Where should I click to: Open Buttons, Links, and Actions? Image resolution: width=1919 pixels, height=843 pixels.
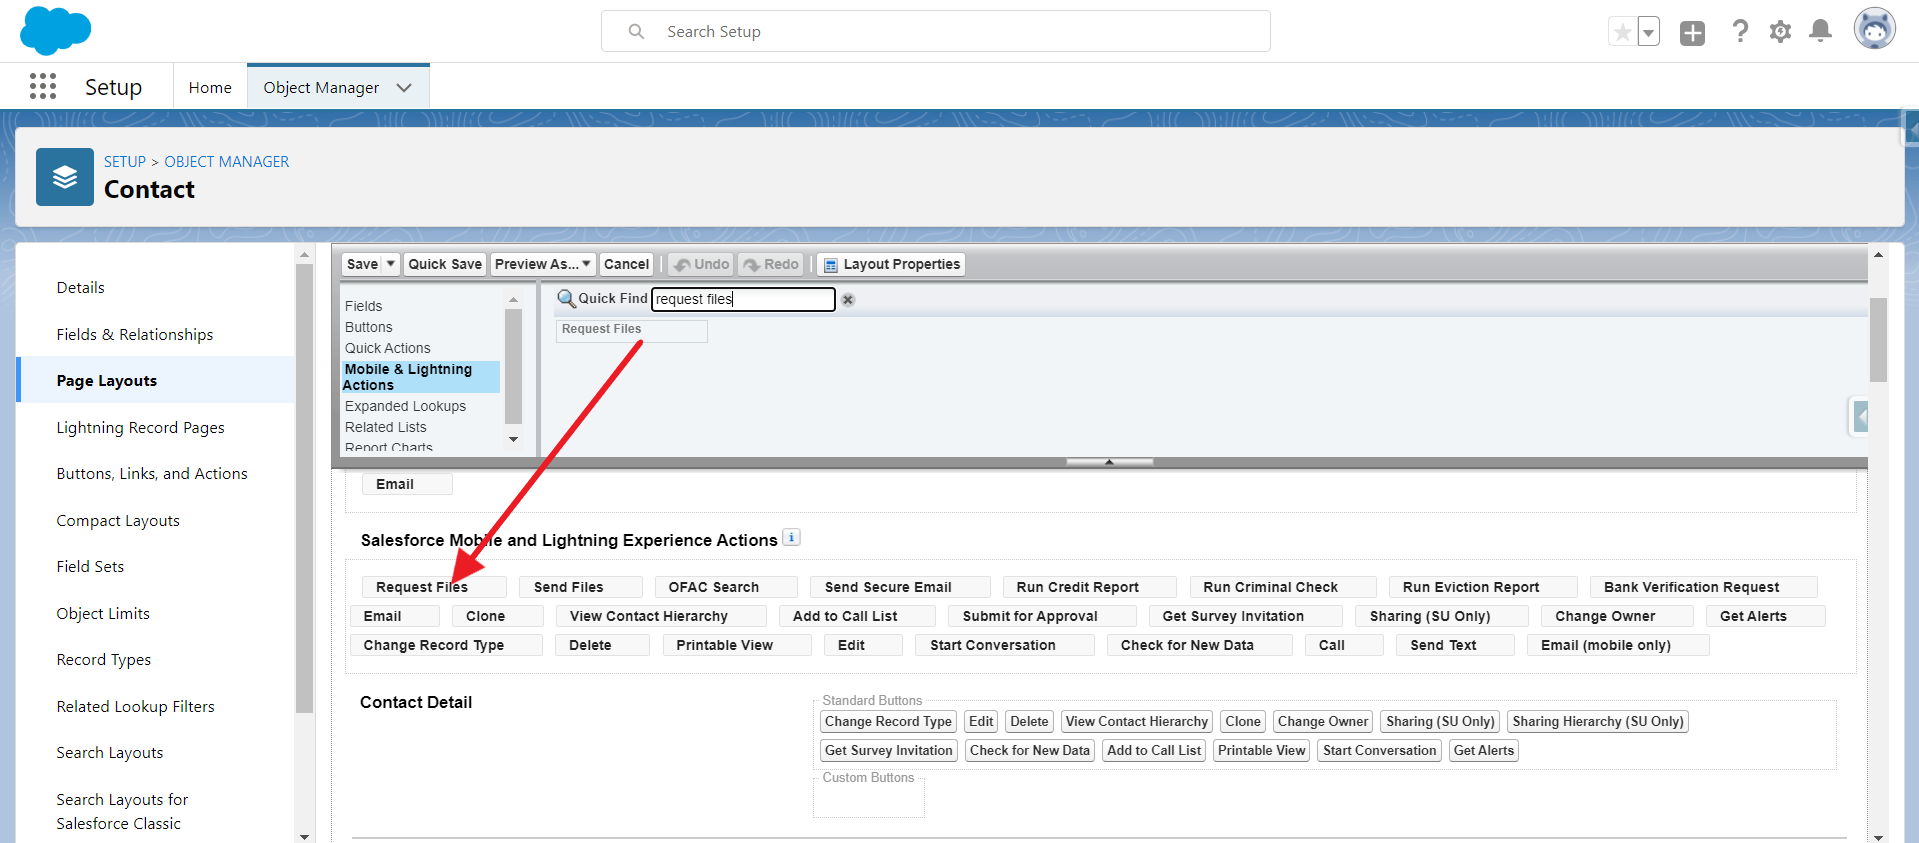152,474
